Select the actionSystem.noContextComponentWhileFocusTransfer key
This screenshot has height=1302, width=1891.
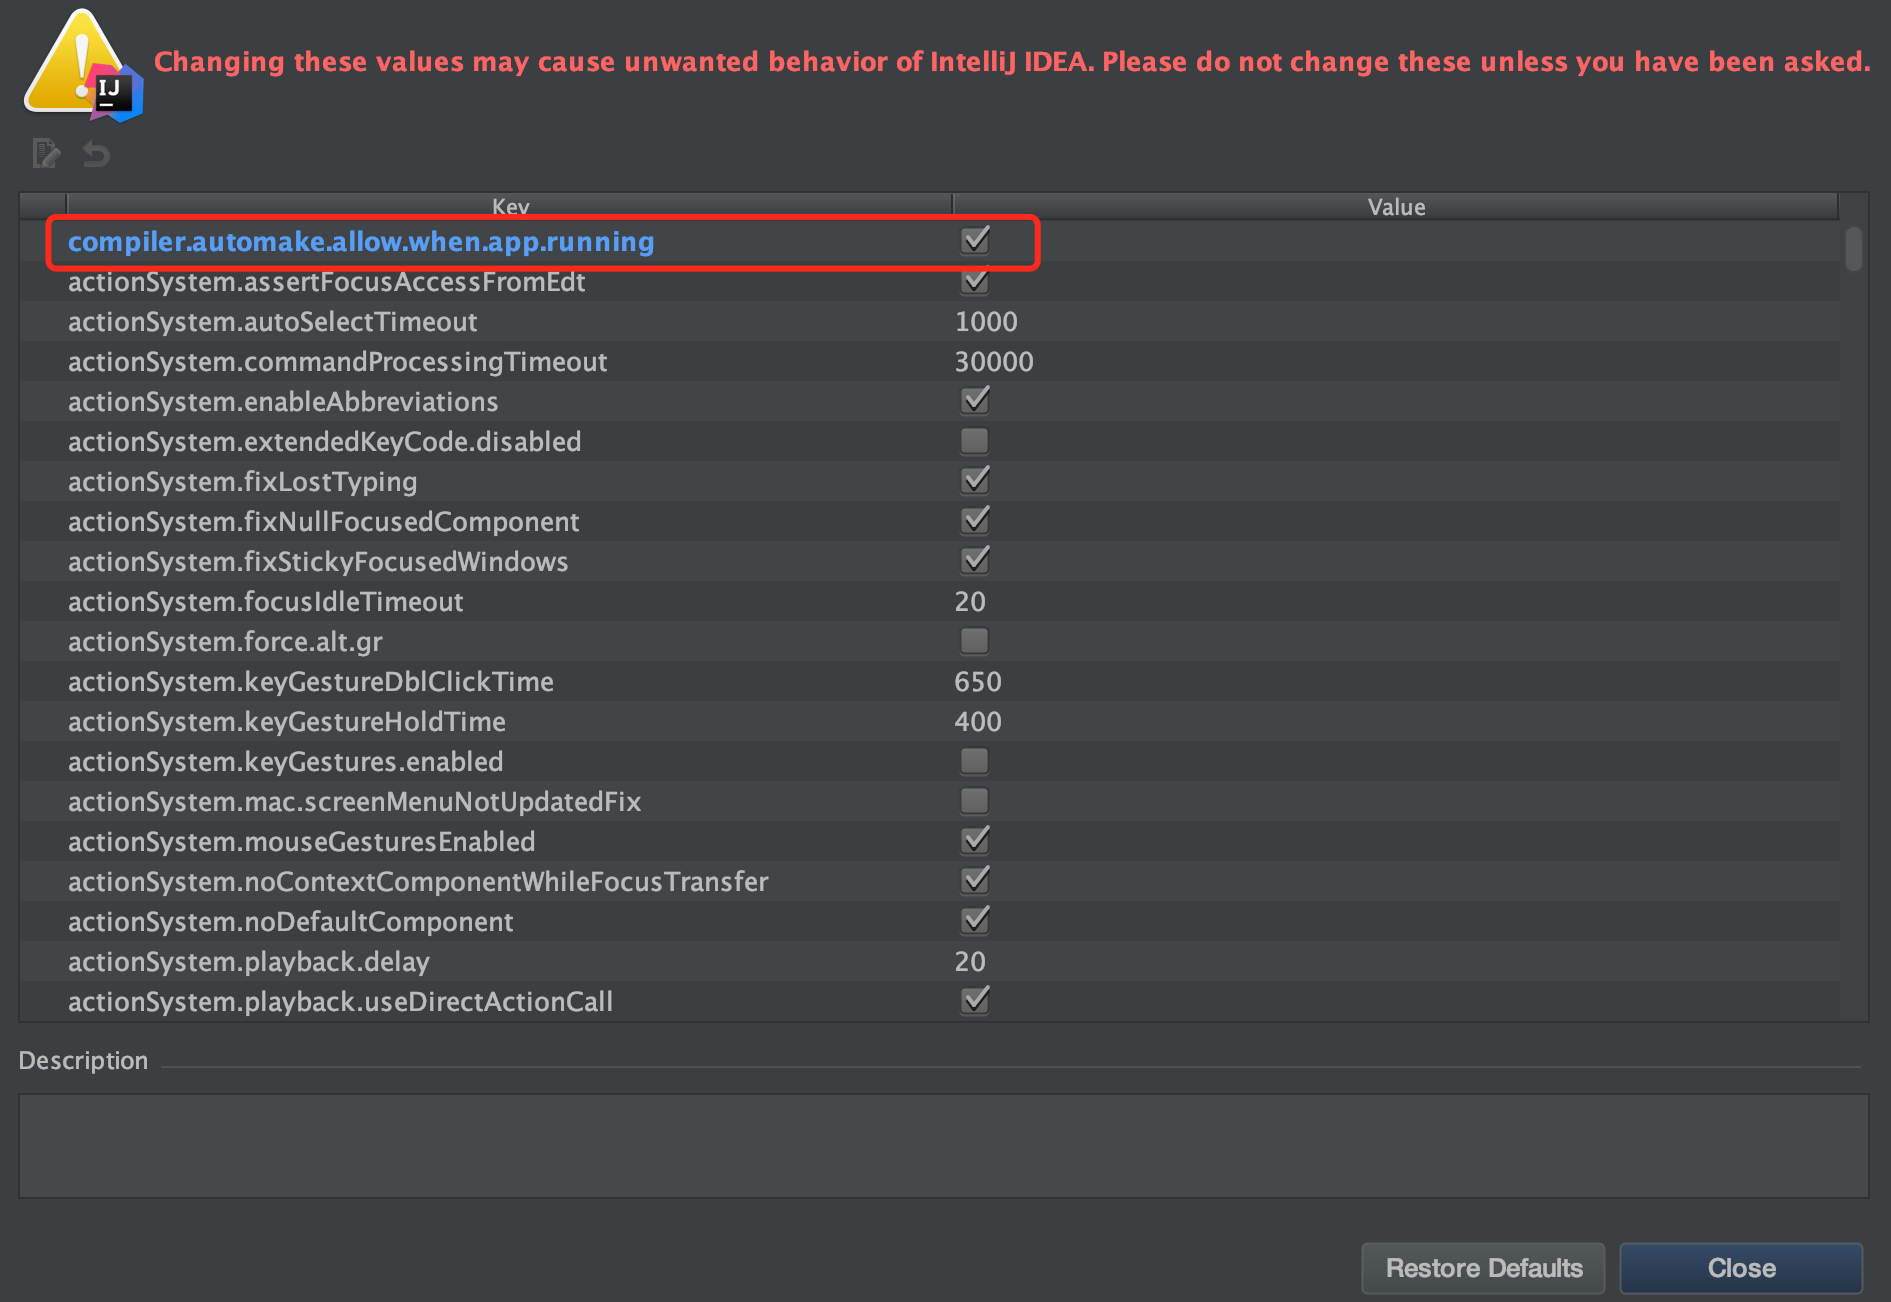418,882
